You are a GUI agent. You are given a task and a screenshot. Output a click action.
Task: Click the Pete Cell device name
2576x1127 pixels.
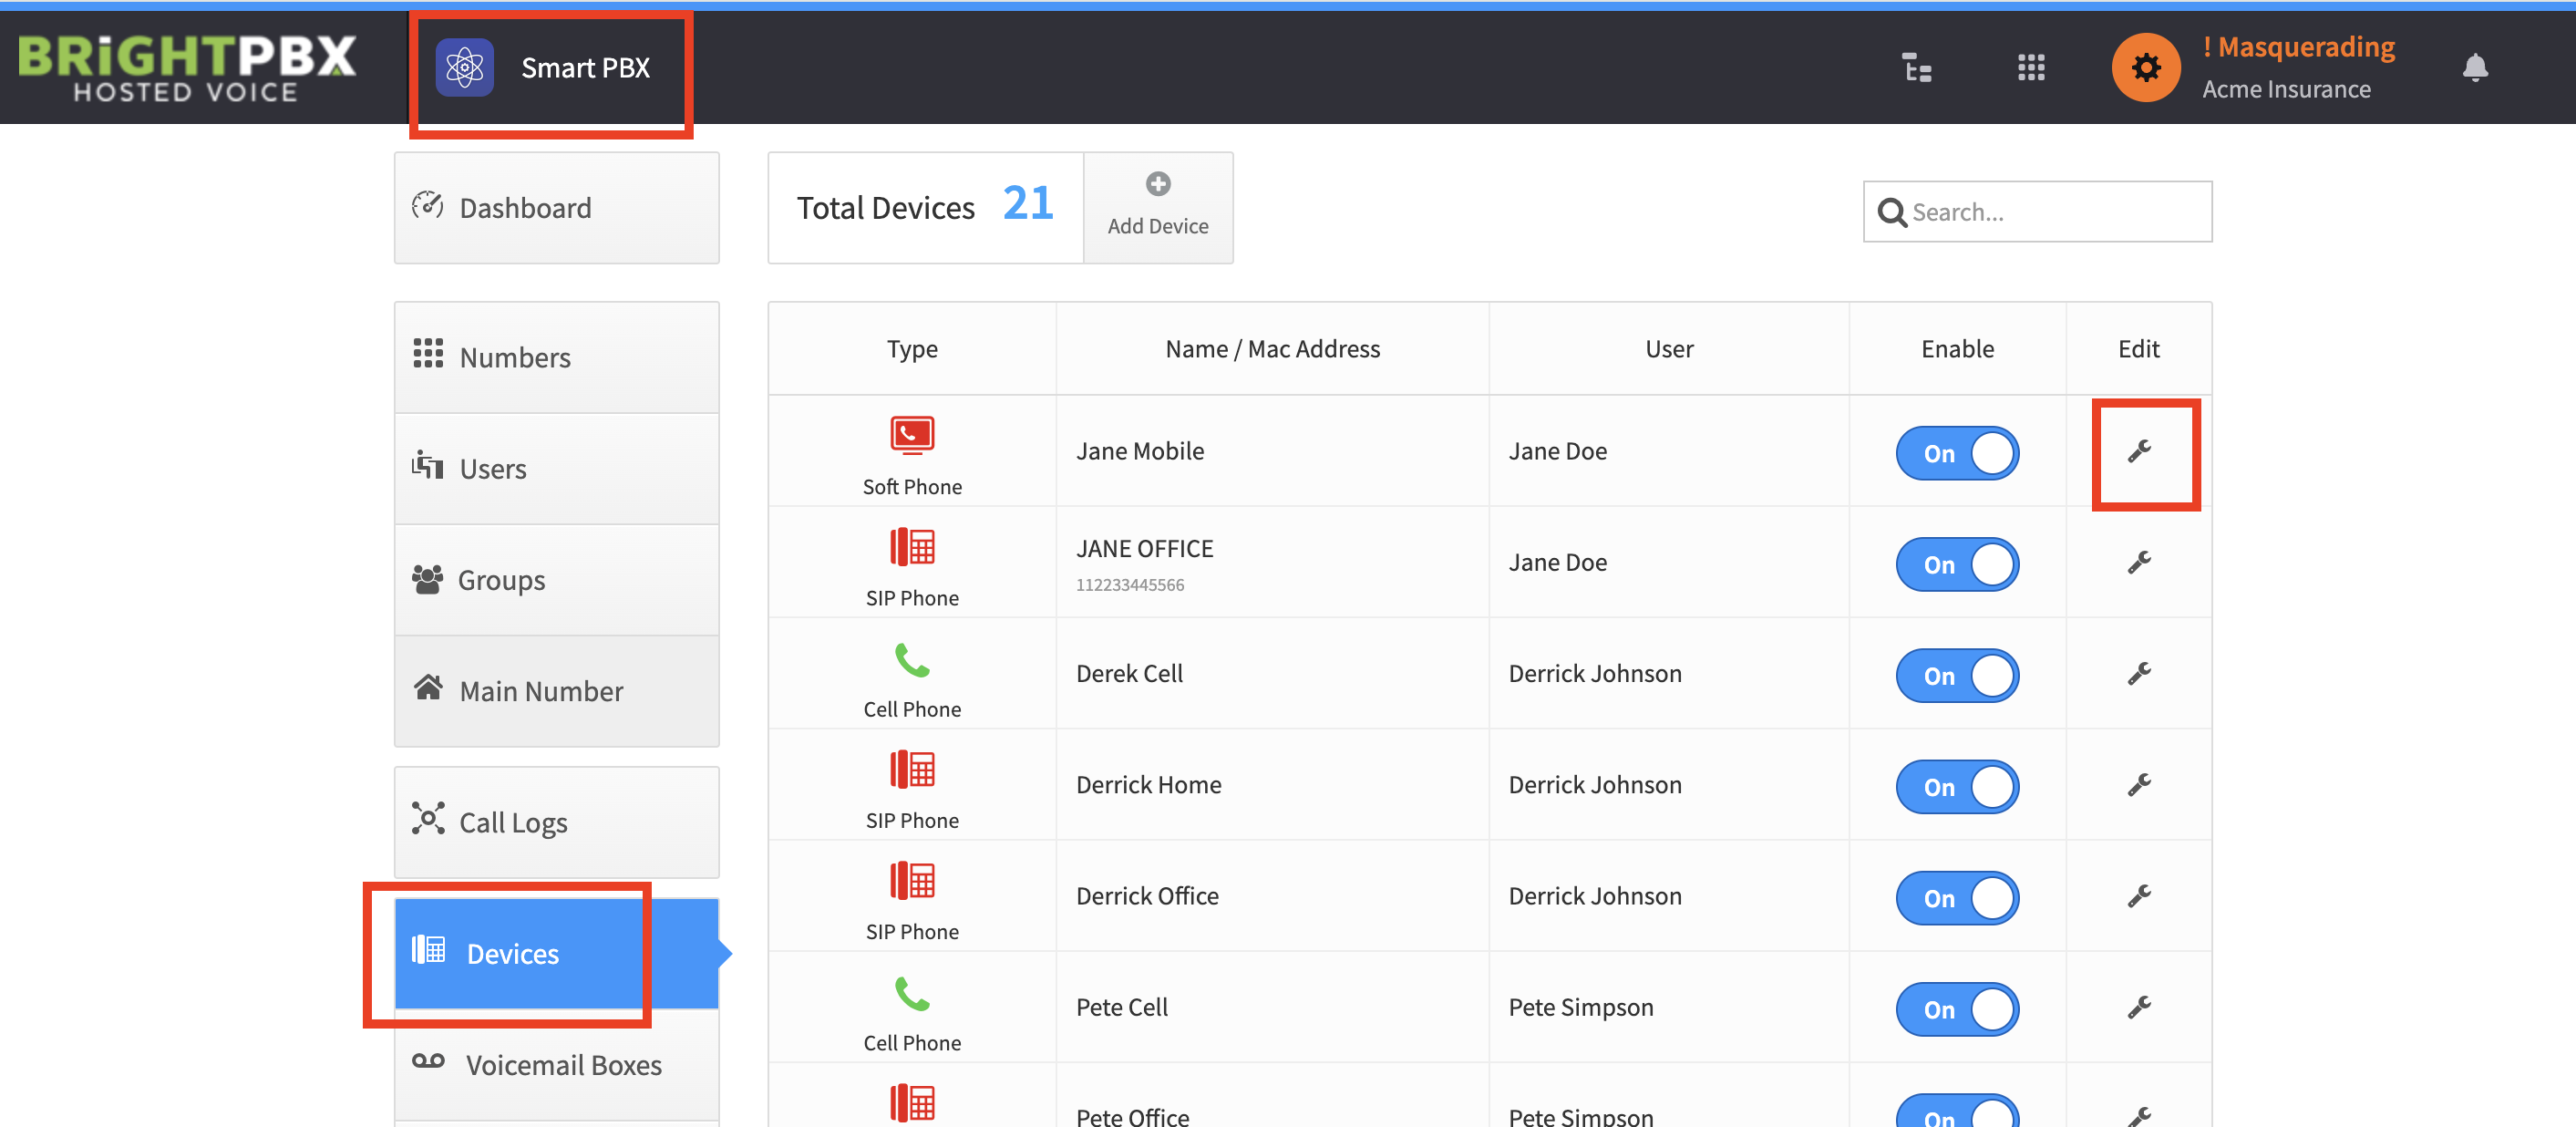[1122, 1007]
